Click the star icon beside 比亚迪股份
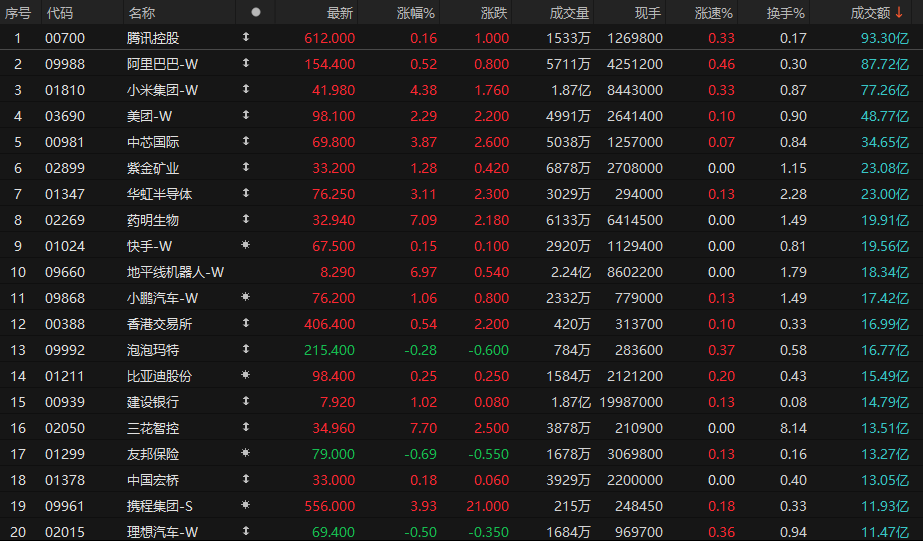This screenshot has width=923, height=541. [x=246, y=374]
